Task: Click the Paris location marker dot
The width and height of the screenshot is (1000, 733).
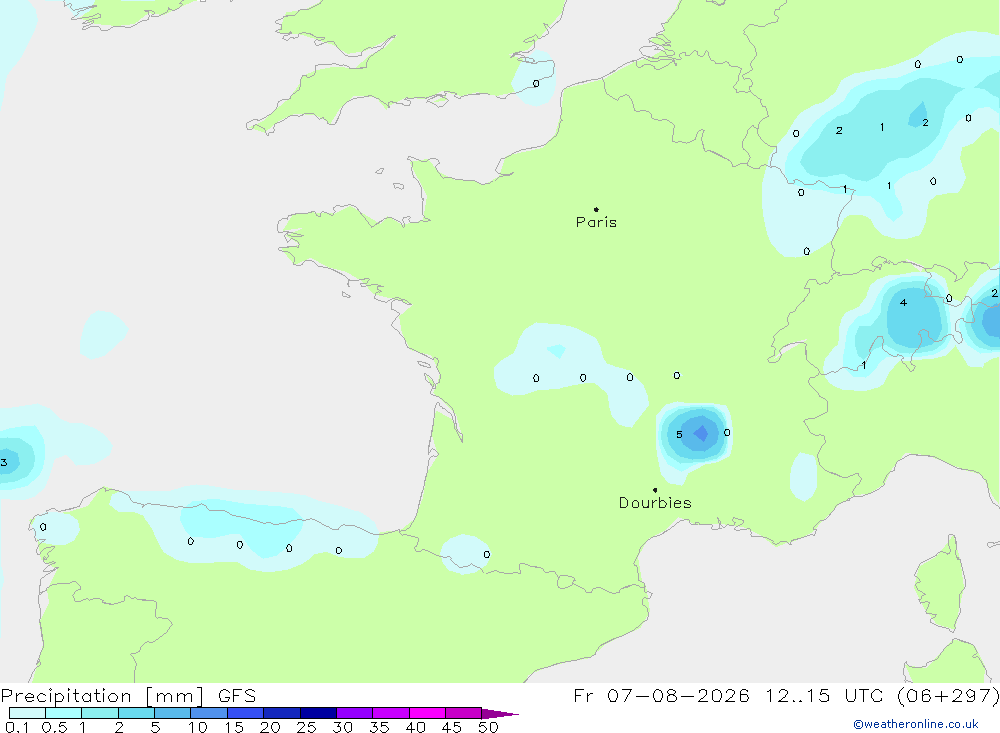Action: click(596, 209)
